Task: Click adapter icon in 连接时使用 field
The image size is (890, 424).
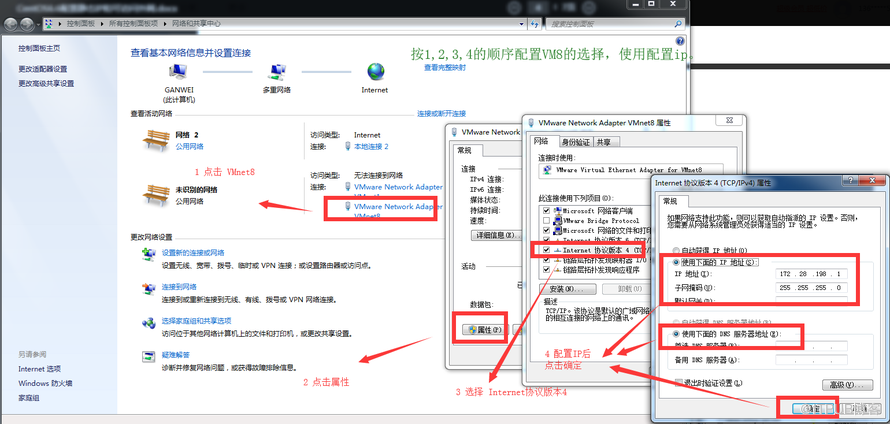Action: (547, 170)
